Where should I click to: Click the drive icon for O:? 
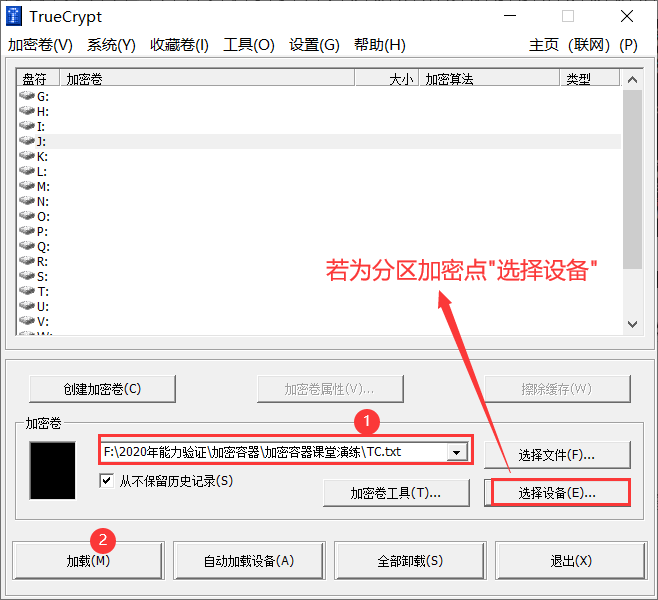(x=27, y=216)
